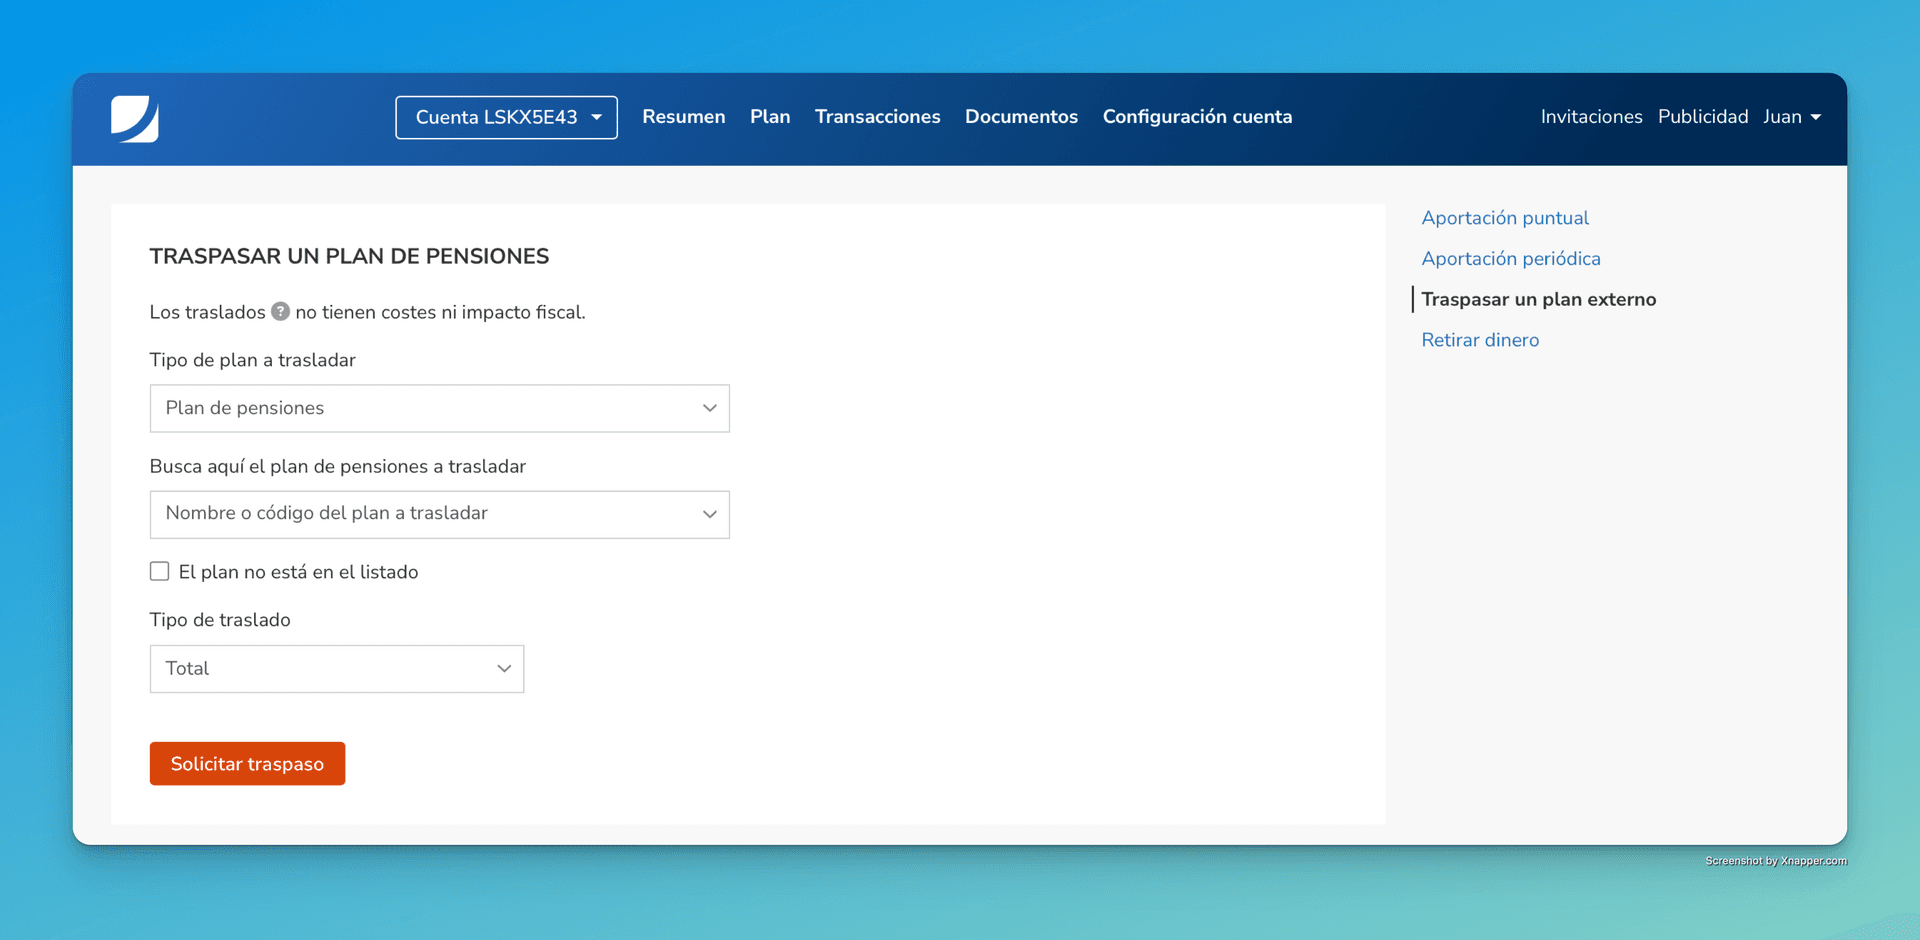The image size is (1920, 940).
Task: Open the Plan section in navigation
Action: [770, 117]
